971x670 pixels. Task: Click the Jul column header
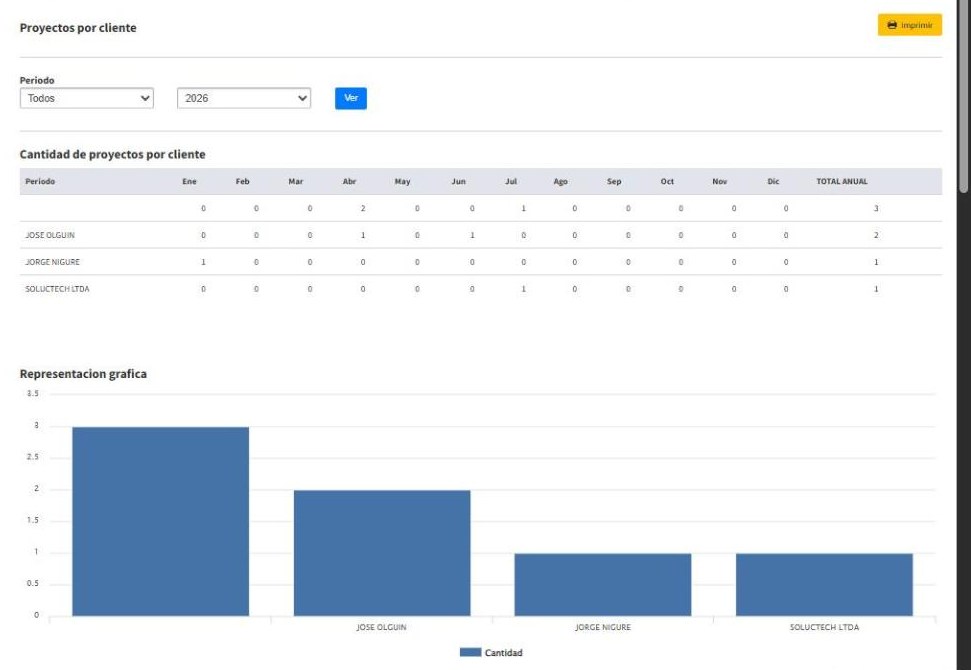point(511,181)
